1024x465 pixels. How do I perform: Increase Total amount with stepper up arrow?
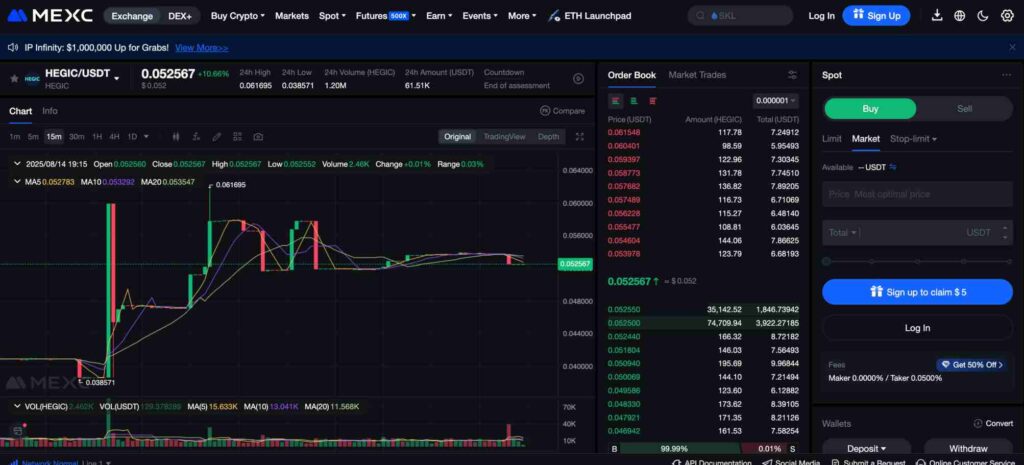coord(1005,227)
